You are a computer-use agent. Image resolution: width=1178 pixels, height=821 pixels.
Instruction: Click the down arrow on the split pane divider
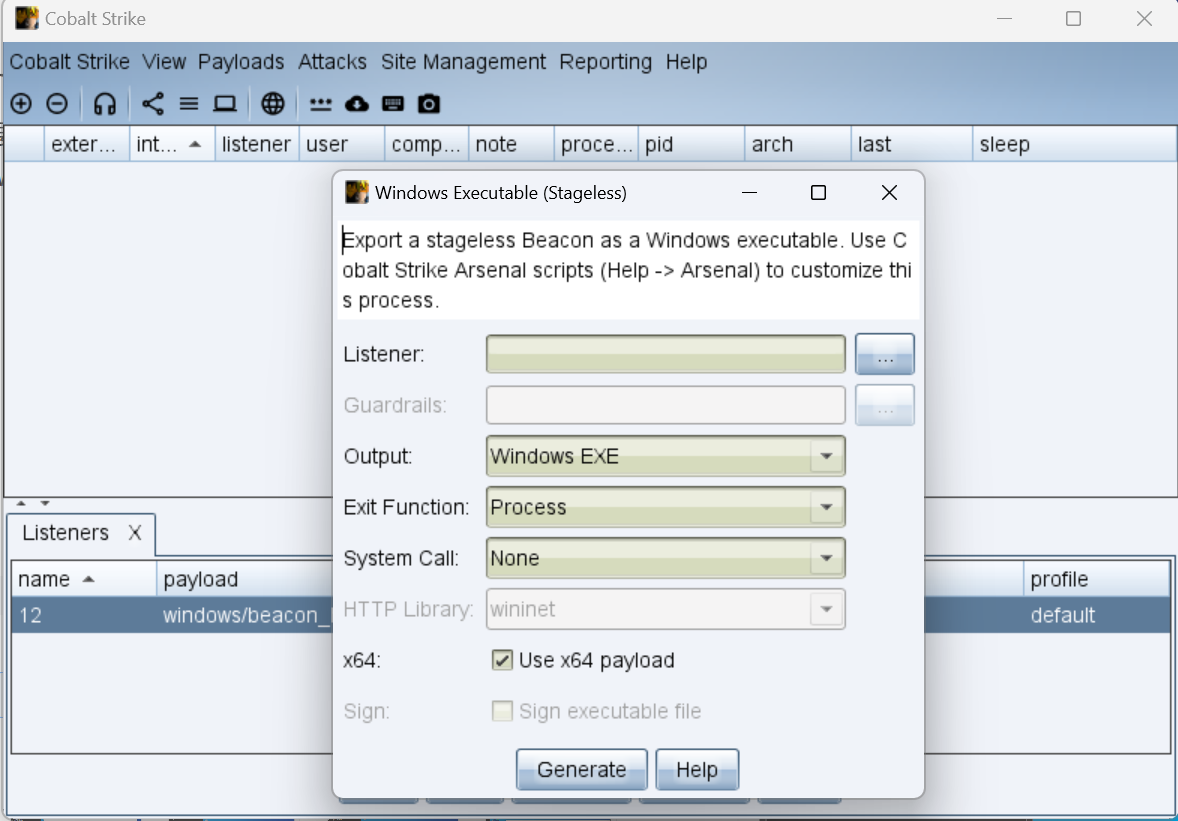coord(45,503)
